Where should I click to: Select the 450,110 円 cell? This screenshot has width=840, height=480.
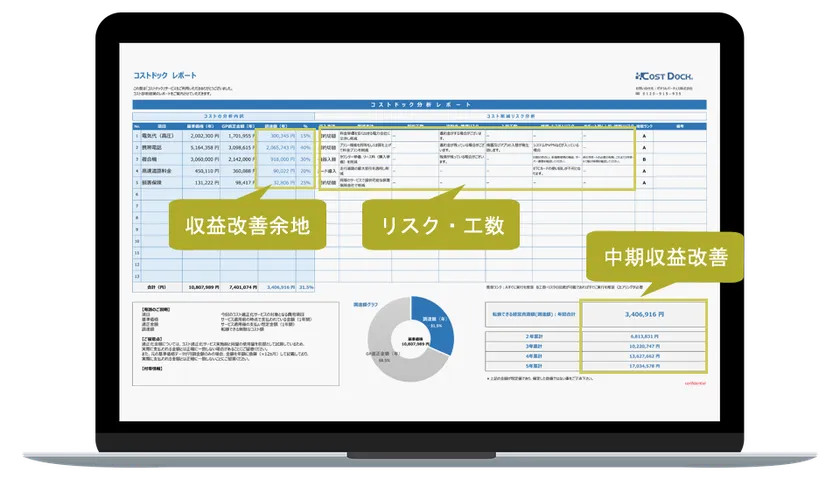pyautogui.click(x=201, y=171)
